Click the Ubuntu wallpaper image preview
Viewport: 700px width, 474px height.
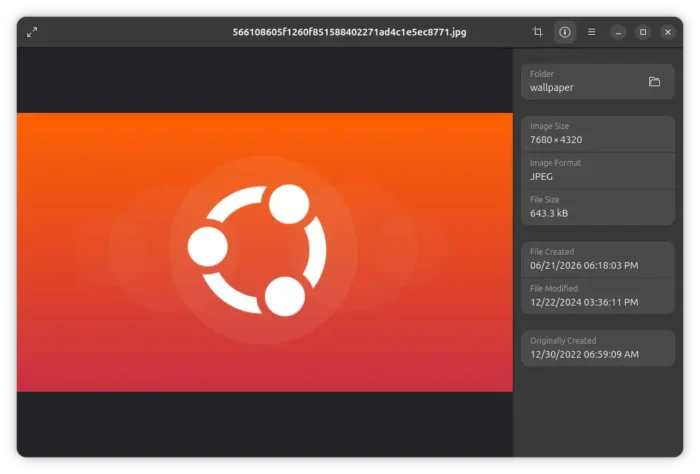pos(265,252)
